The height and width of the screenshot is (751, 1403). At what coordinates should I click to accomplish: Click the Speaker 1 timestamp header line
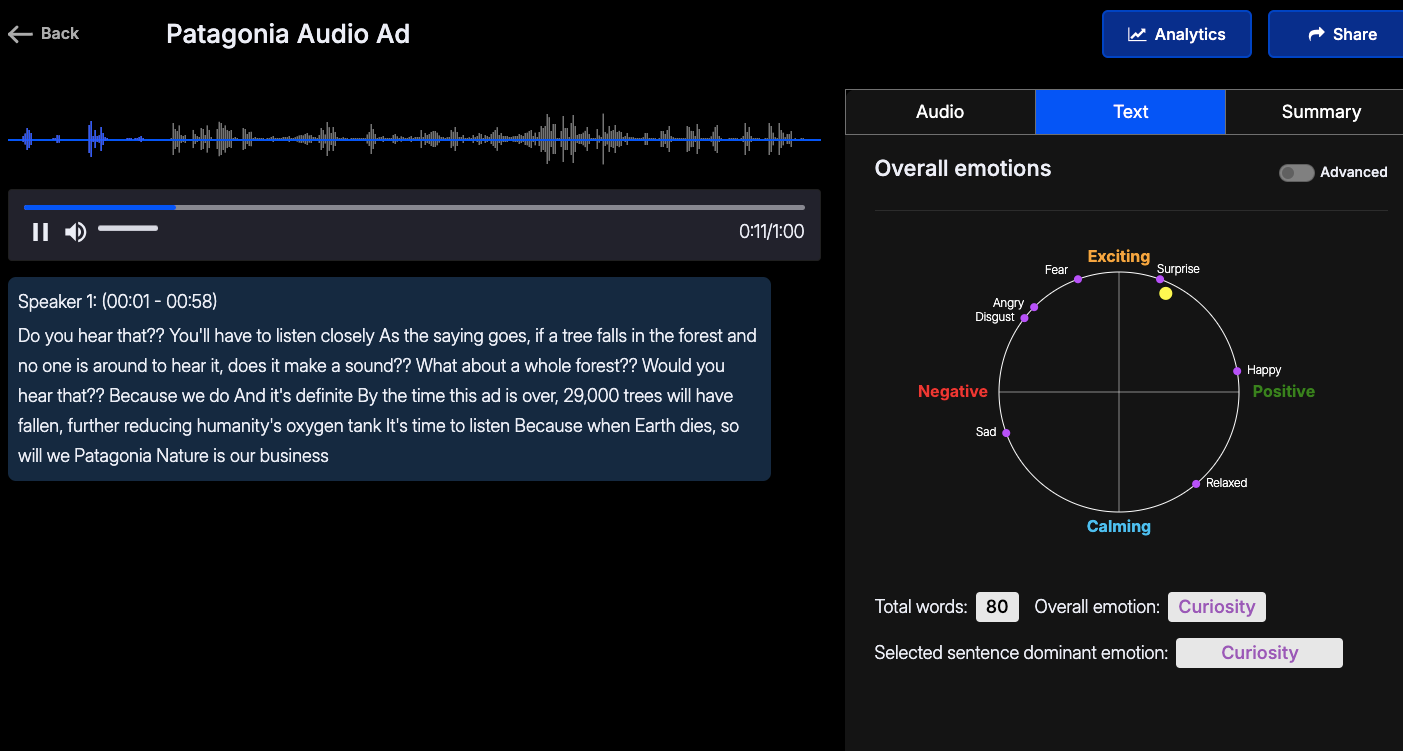(118, 301)
